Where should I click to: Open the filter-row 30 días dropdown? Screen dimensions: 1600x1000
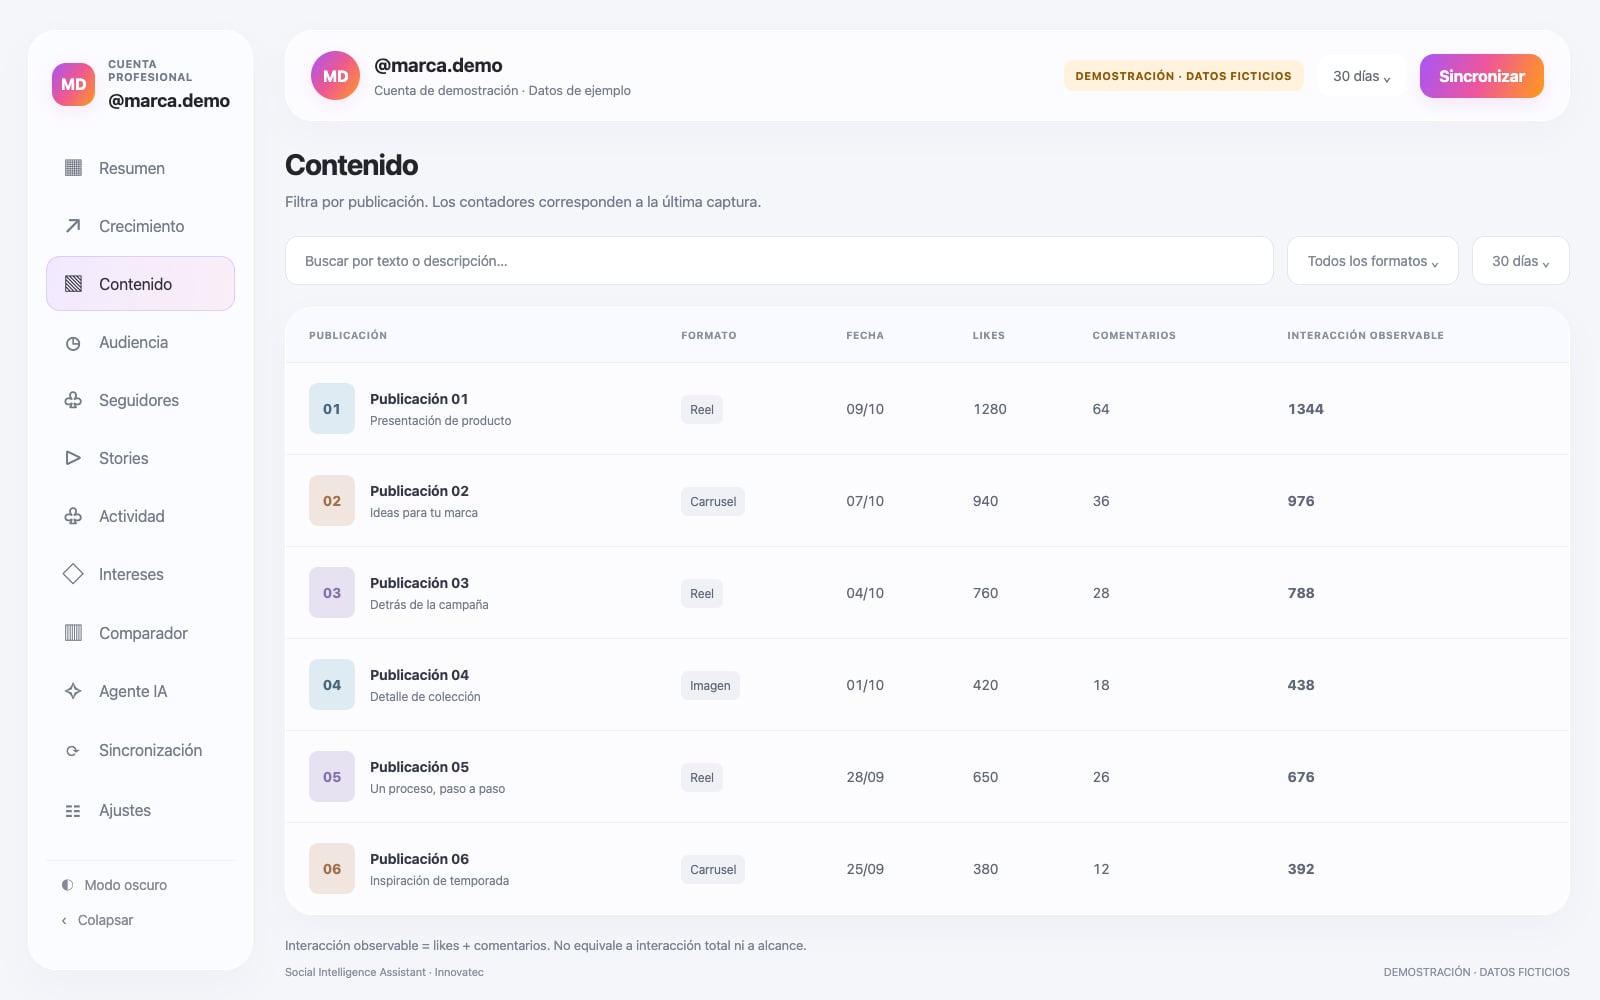1521,261
